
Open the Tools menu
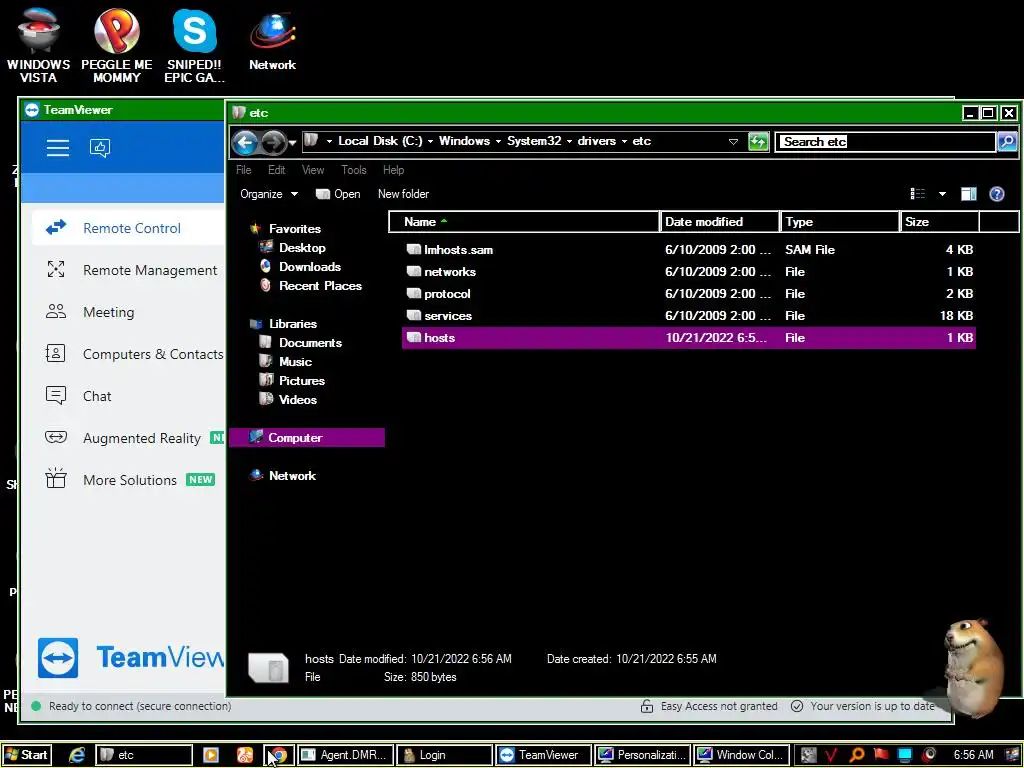(353, 170)
